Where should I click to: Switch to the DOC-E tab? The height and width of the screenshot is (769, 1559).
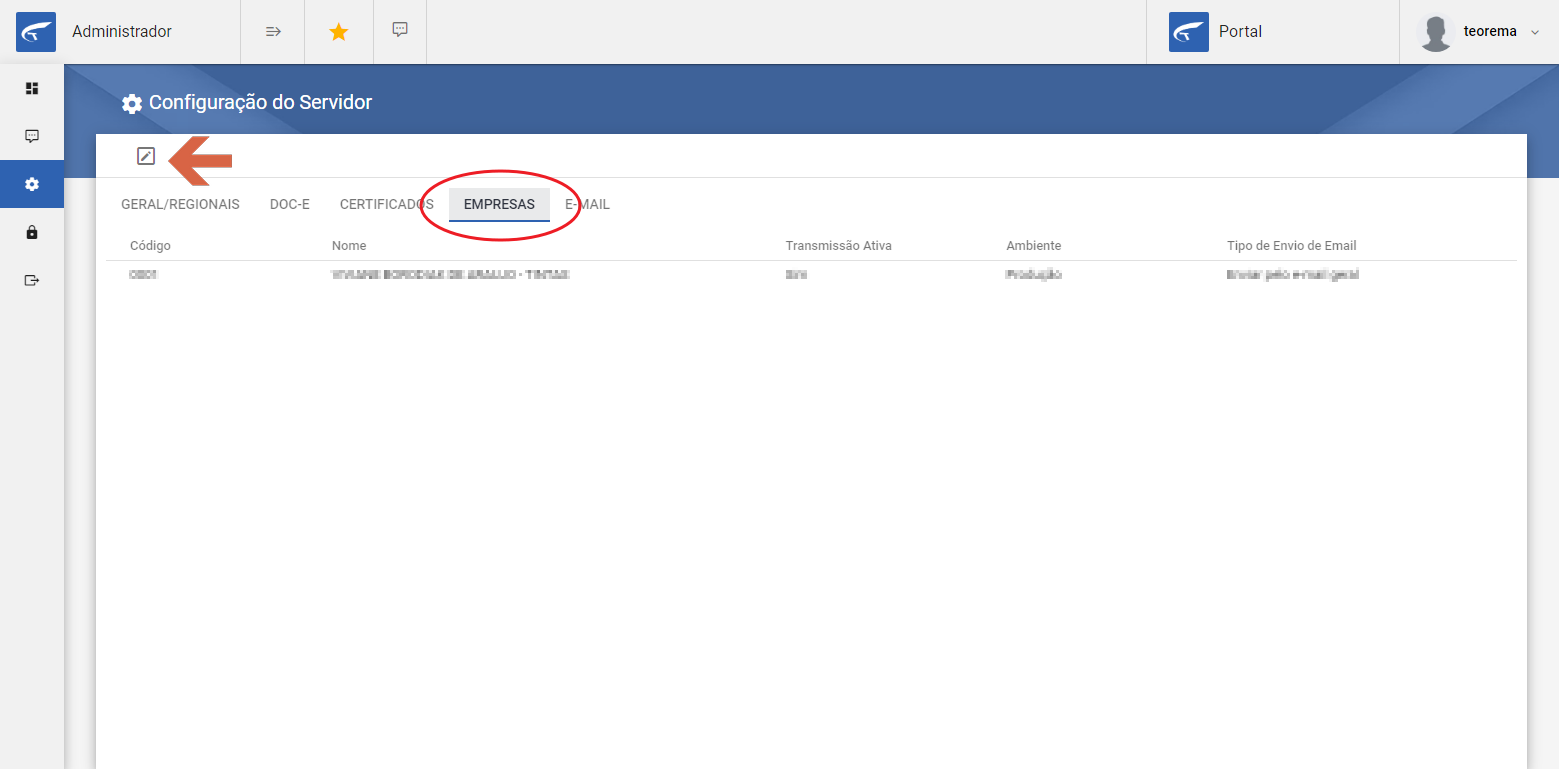click(290, 204)
